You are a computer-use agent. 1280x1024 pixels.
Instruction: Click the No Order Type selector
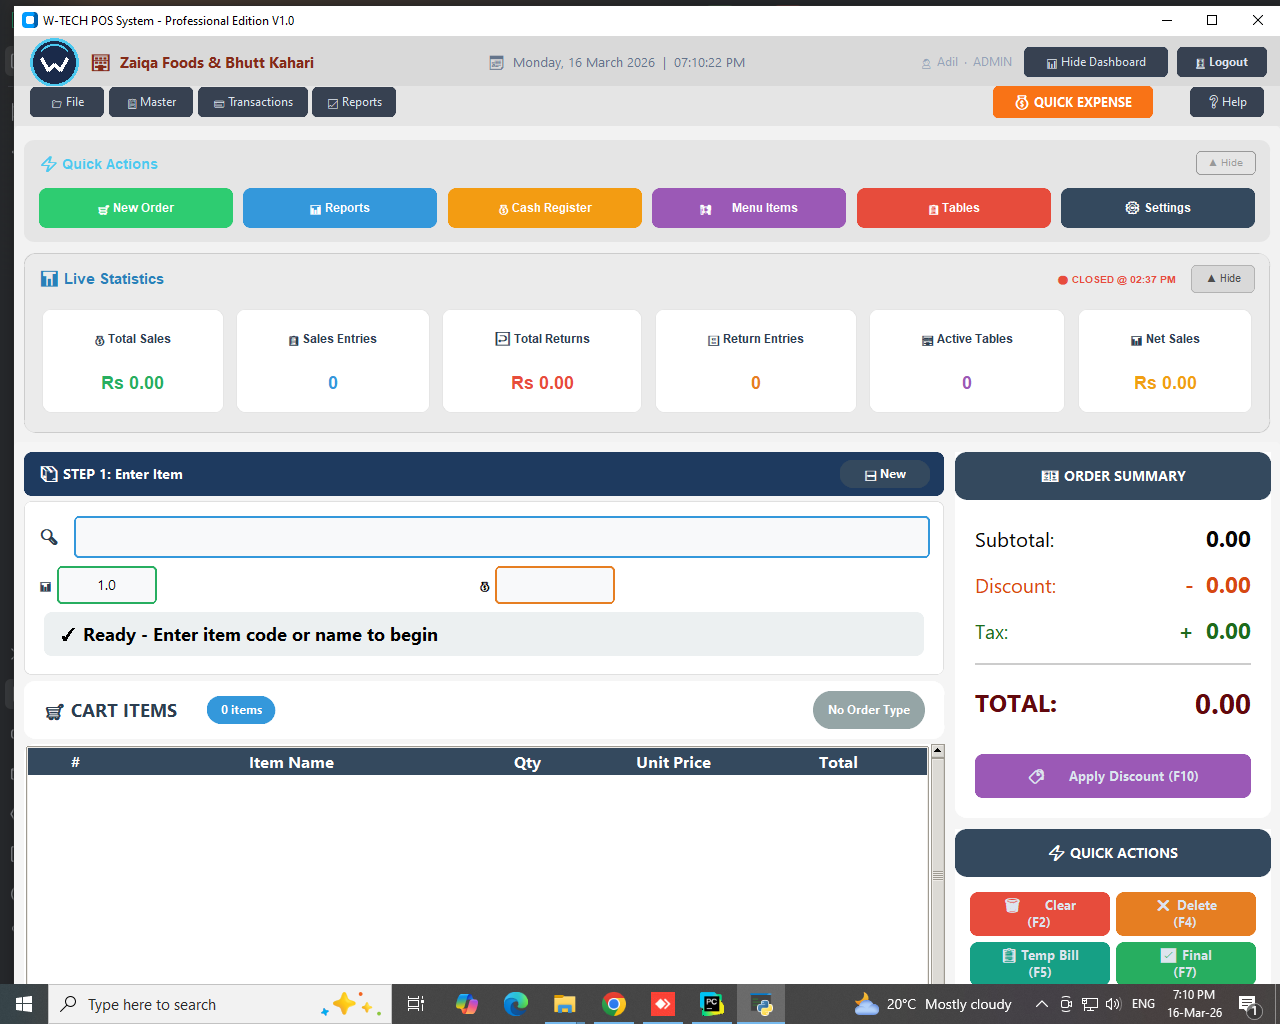point(869,710)
